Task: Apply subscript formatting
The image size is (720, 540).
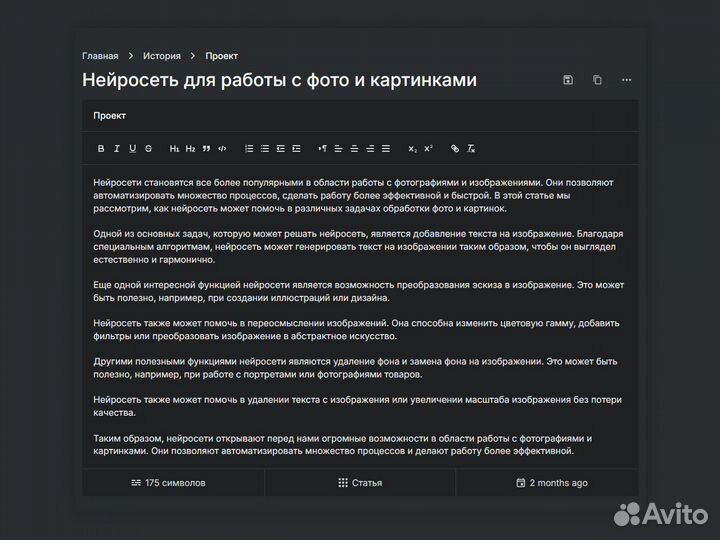Action: tap(412, 148)
